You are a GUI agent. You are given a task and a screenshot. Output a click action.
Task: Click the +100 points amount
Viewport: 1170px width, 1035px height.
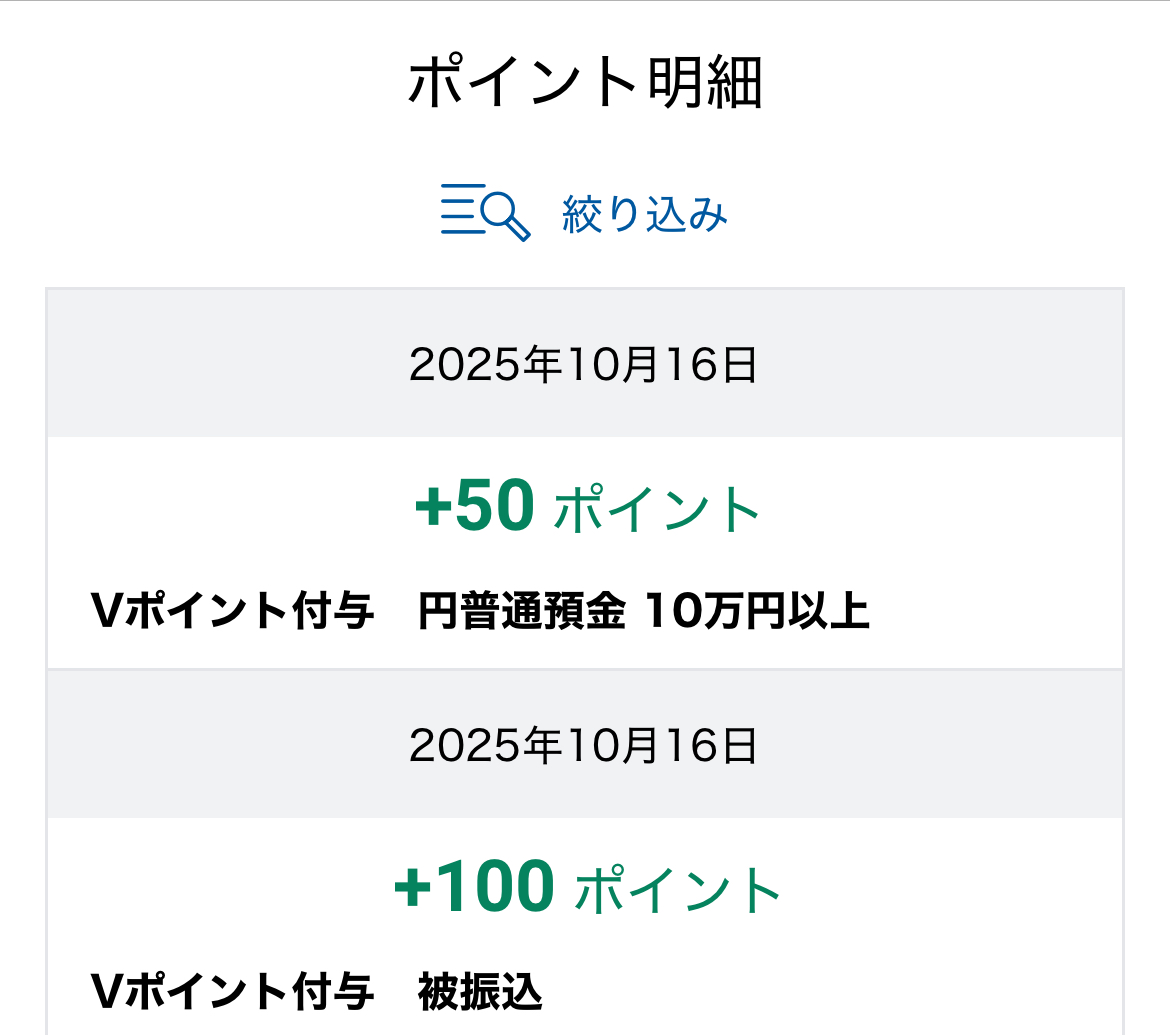[474, 887]
